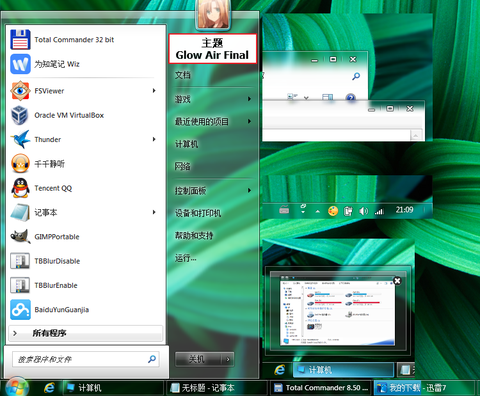Image resolution: width=480 pixels, height=396 pixels.
Task: Click the preview pane toggle icon
Action: click(x=327, y=97)
